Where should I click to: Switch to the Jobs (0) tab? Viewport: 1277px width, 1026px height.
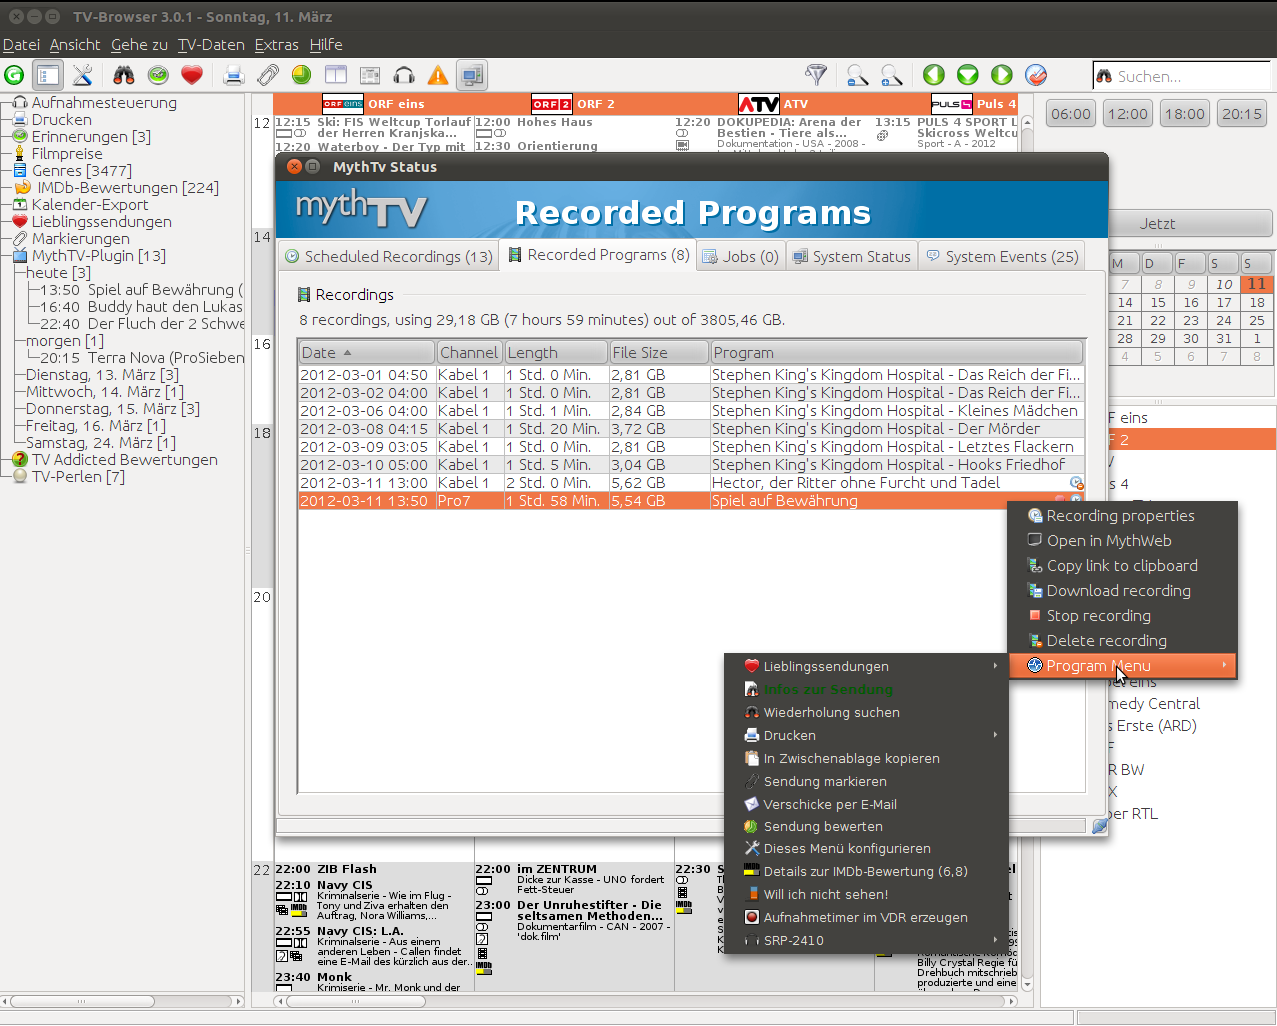740,257
